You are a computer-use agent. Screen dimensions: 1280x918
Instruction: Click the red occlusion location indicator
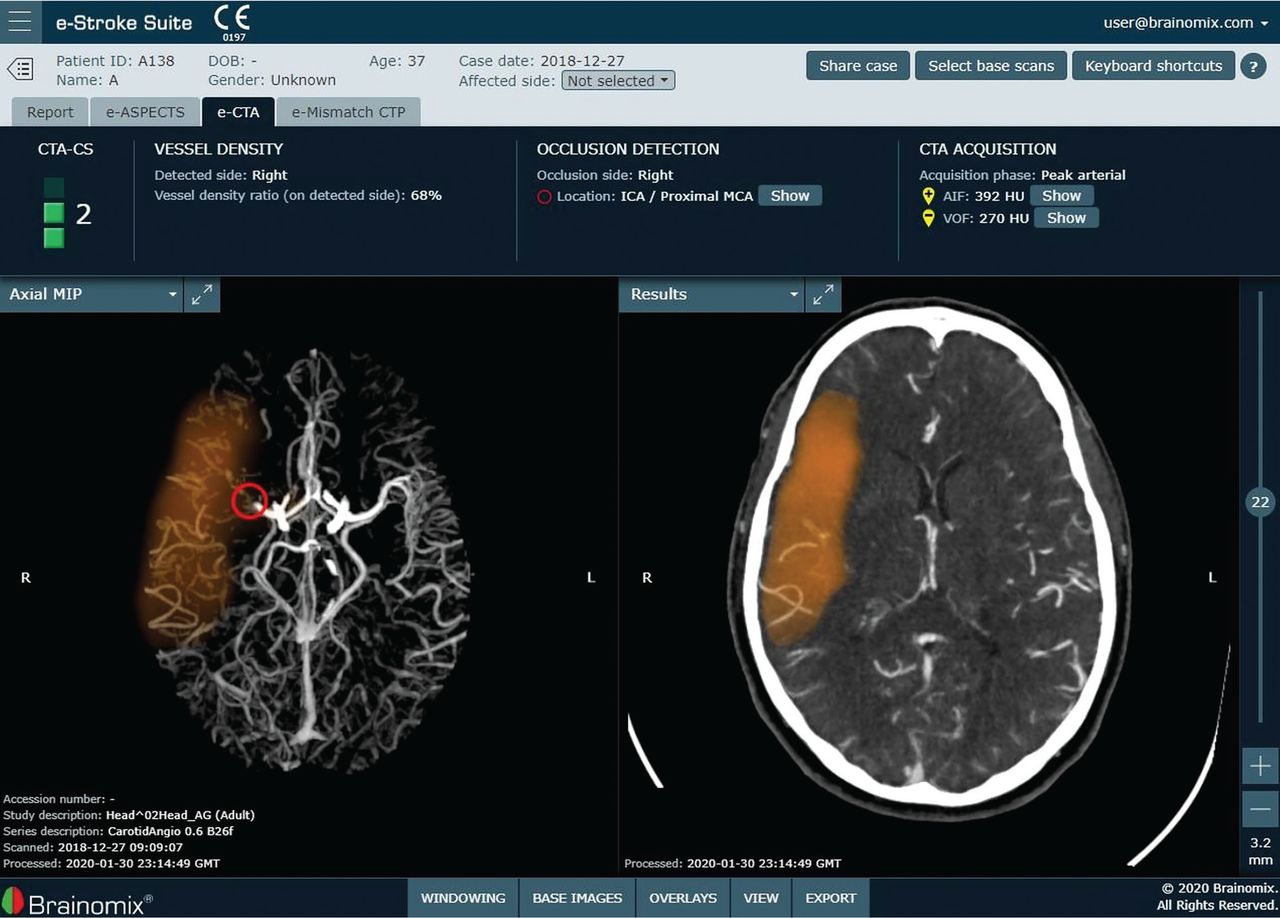pyautogui.click(x=544, y=197)
